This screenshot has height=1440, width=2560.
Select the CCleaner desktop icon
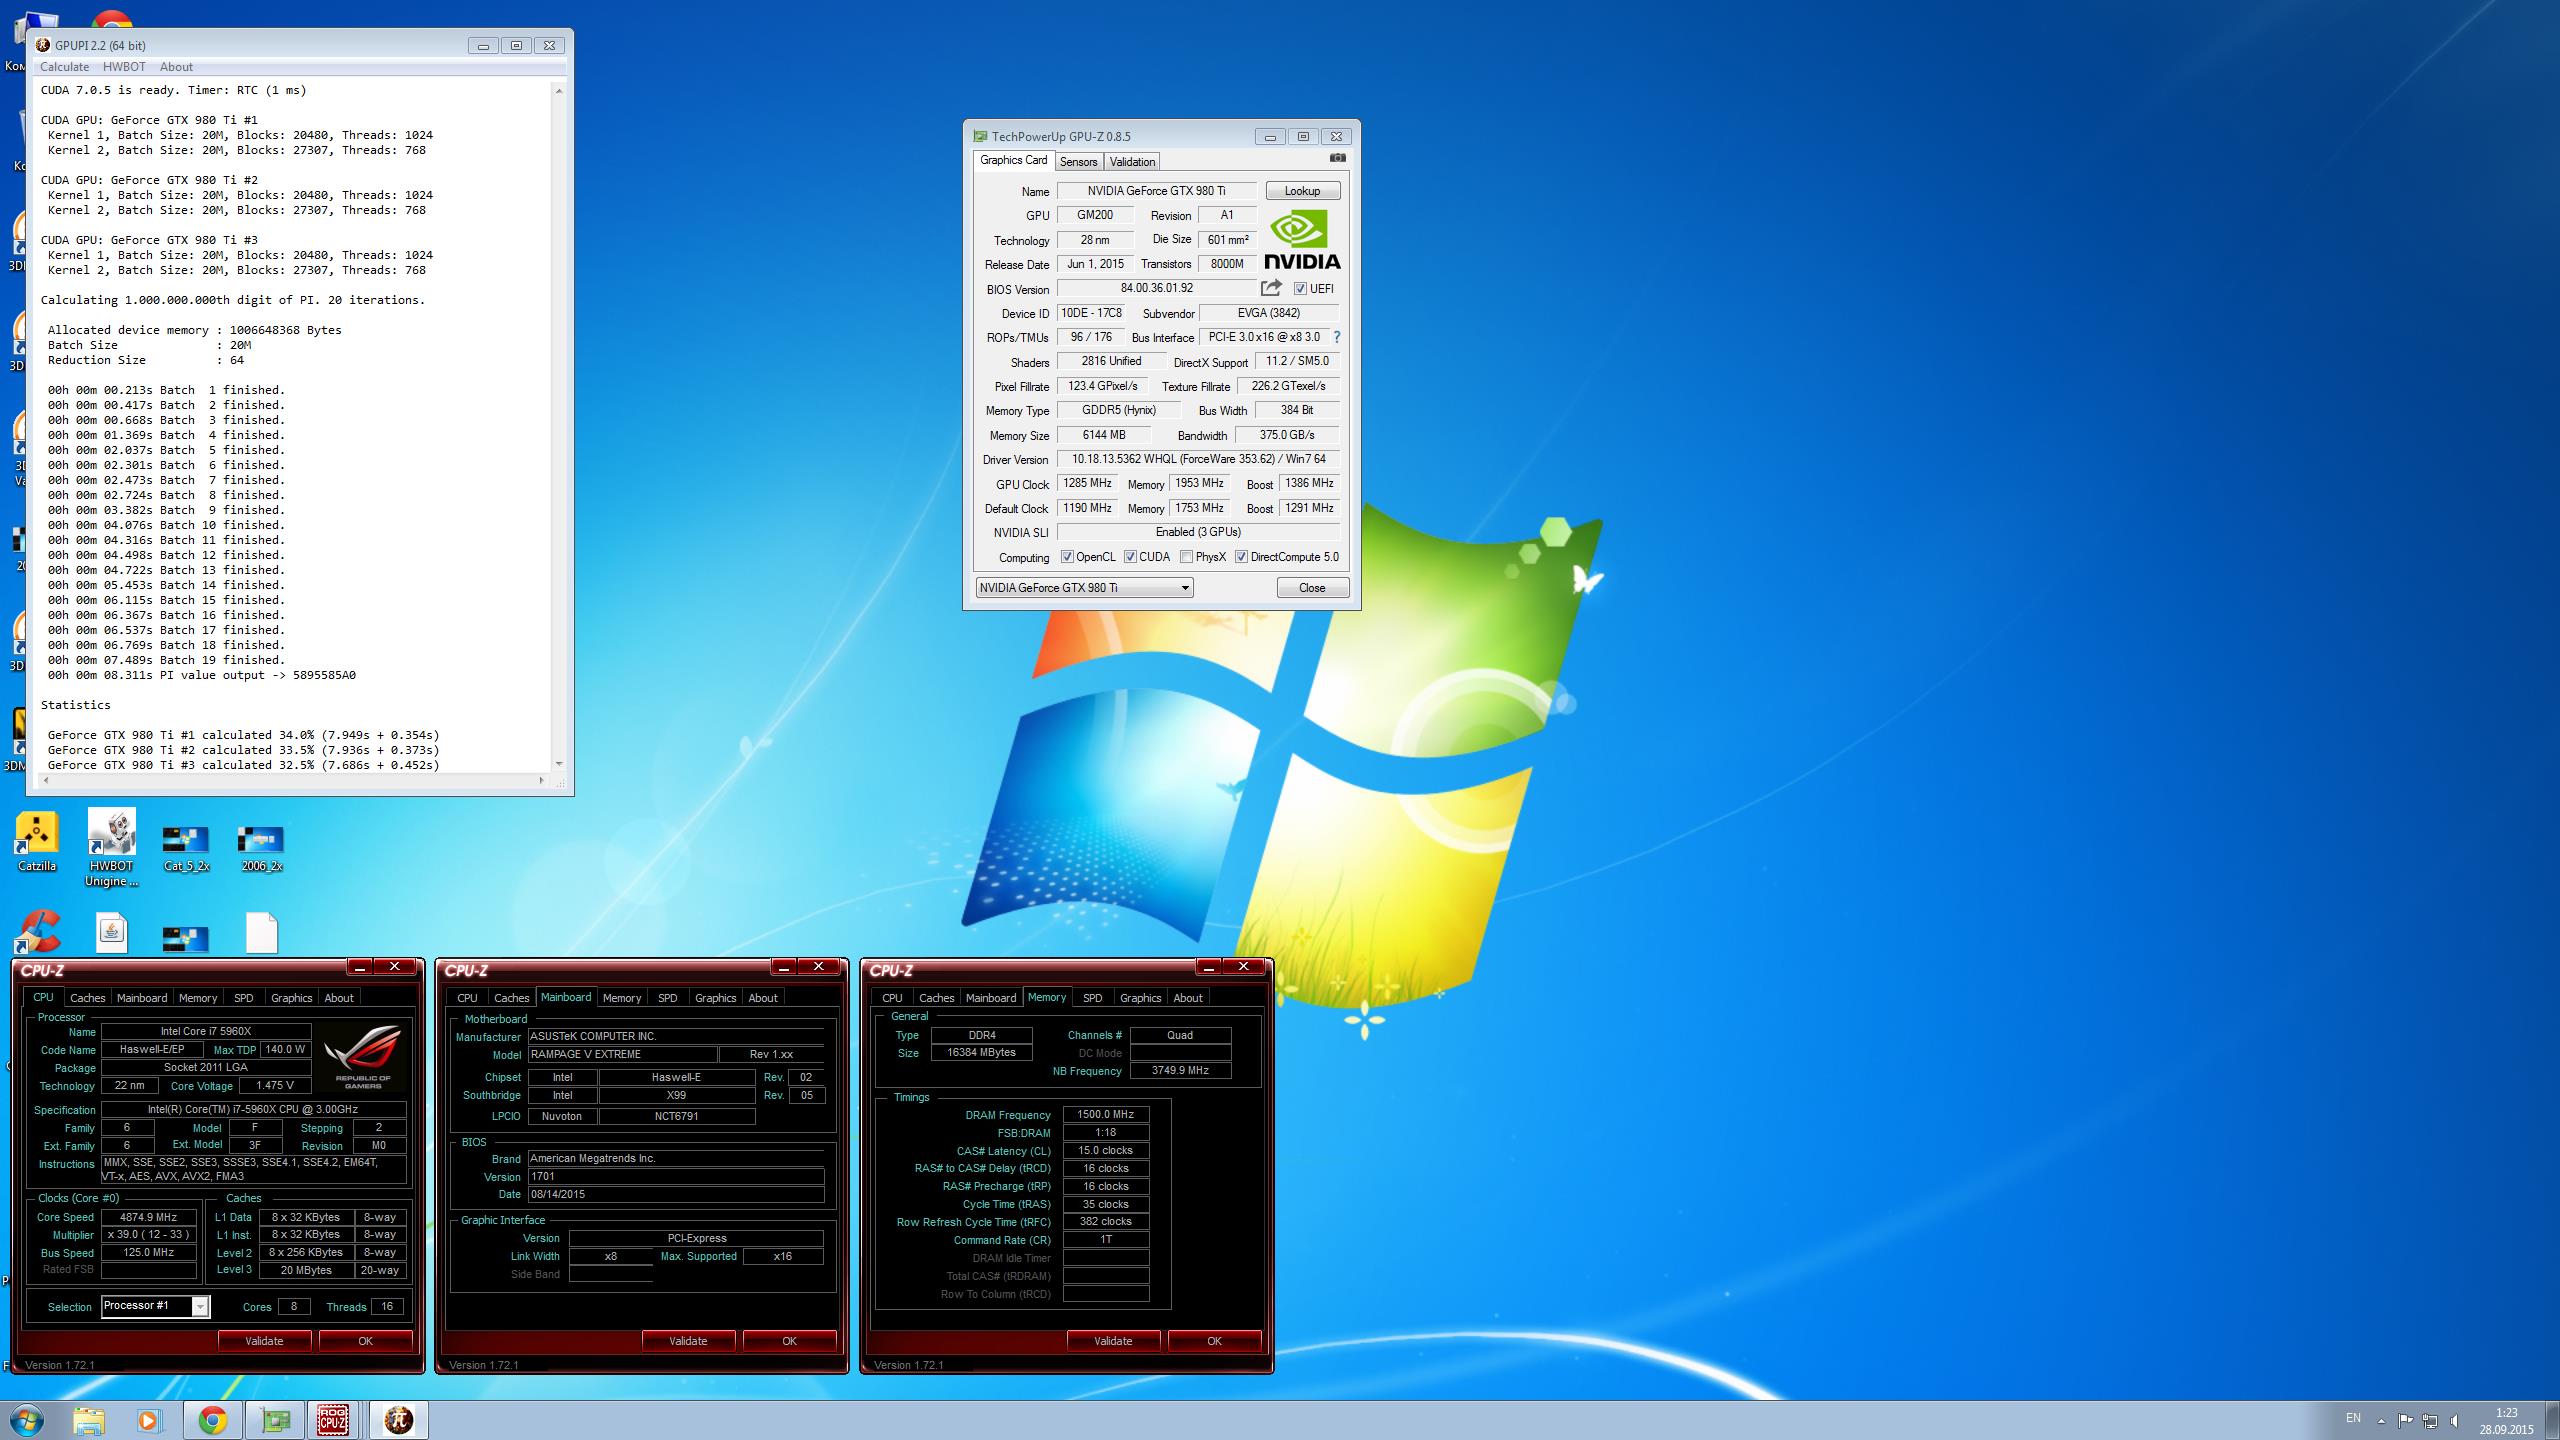click(37, 932)
